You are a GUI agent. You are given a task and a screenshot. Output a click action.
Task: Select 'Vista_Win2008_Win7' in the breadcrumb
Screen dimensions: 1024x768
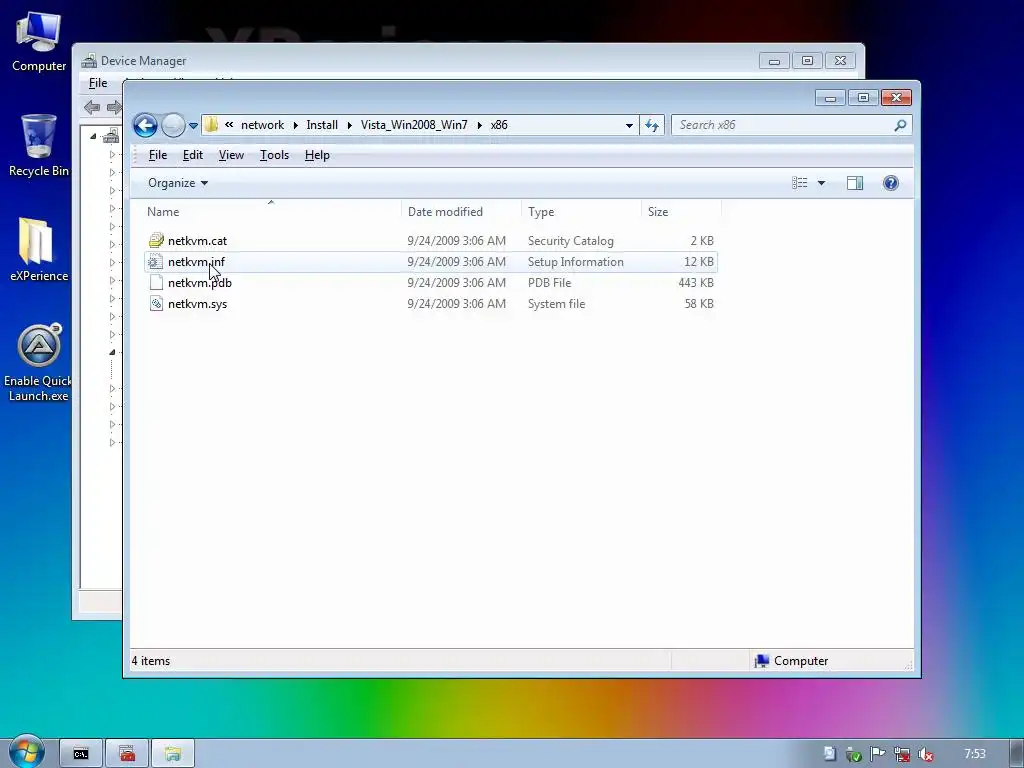pyautogui.click(x=414, y=125)
